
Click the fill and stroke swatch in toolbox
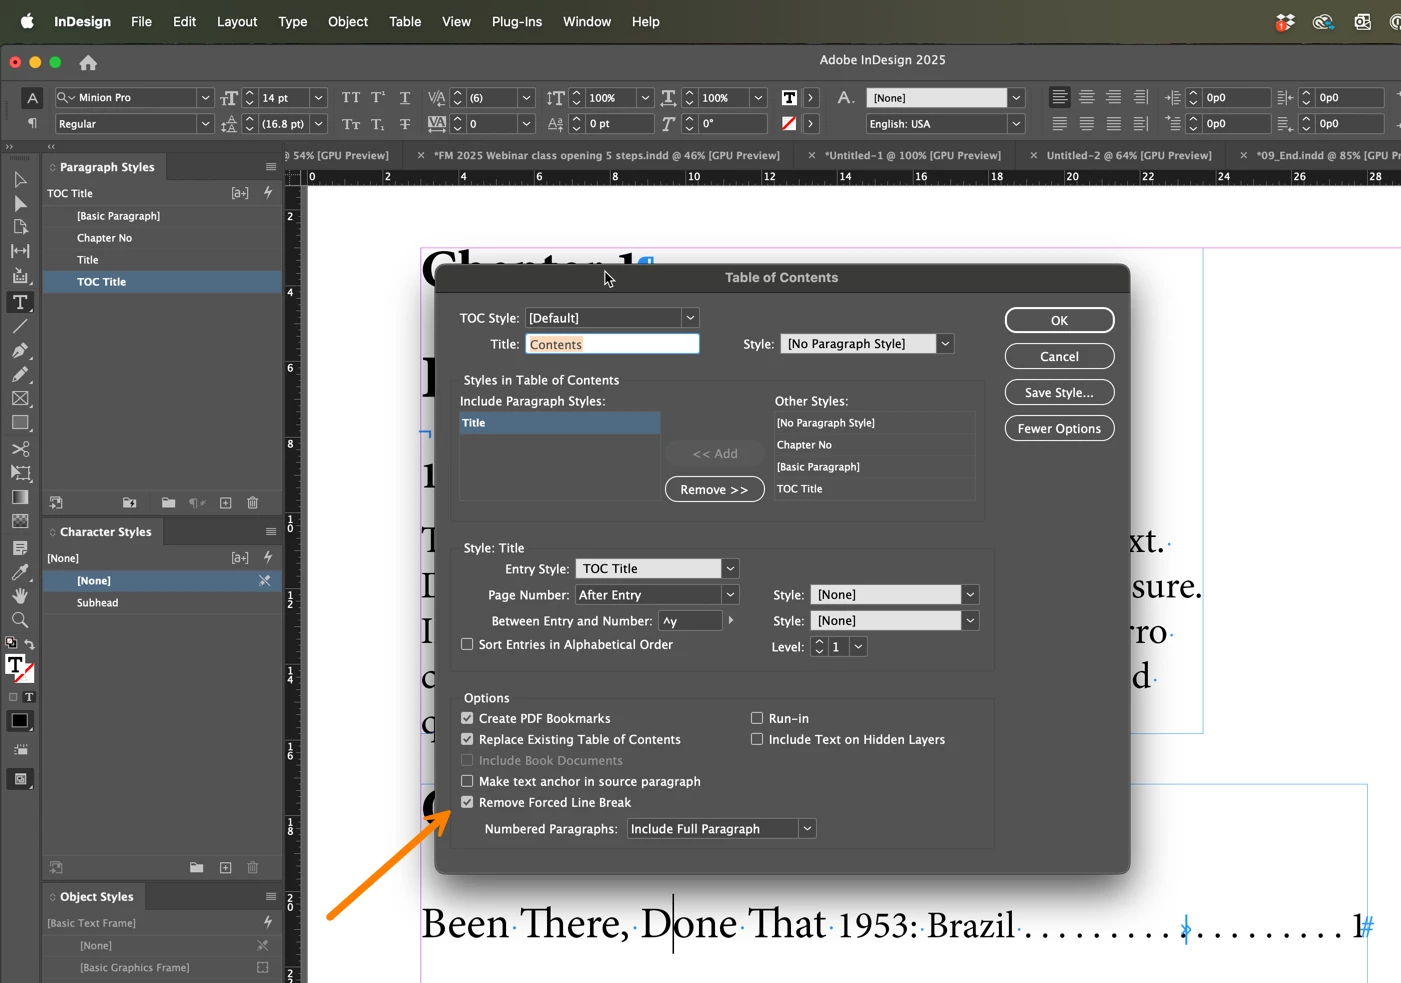19,667
